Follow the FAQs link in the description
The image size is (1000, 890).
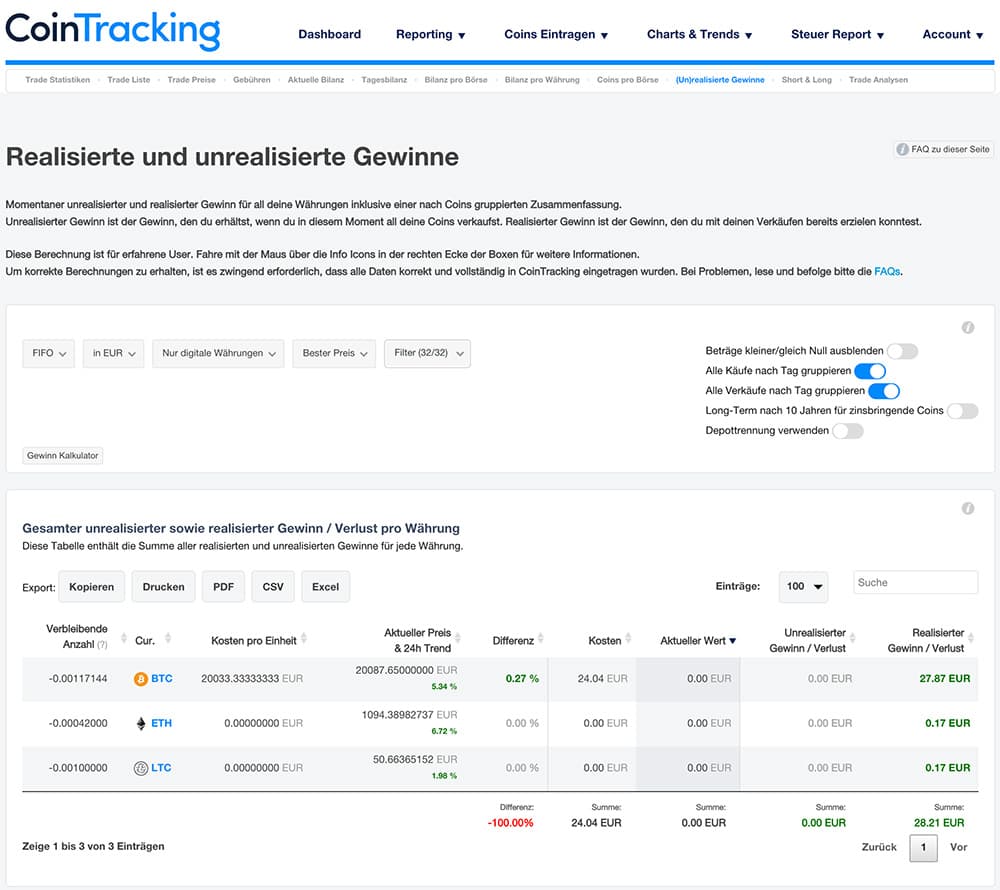point(887,272)
